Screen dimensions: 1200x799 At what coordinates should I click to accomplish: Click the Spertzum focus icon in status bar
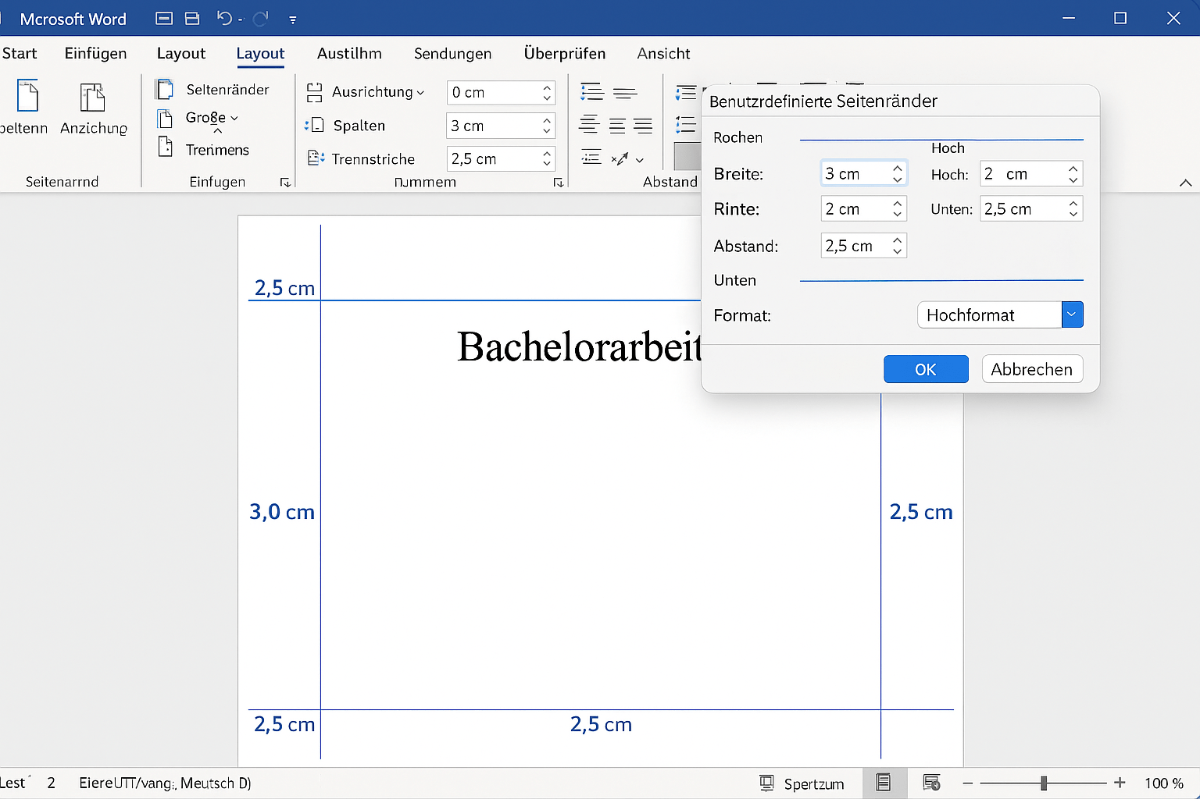coord(767,783)
